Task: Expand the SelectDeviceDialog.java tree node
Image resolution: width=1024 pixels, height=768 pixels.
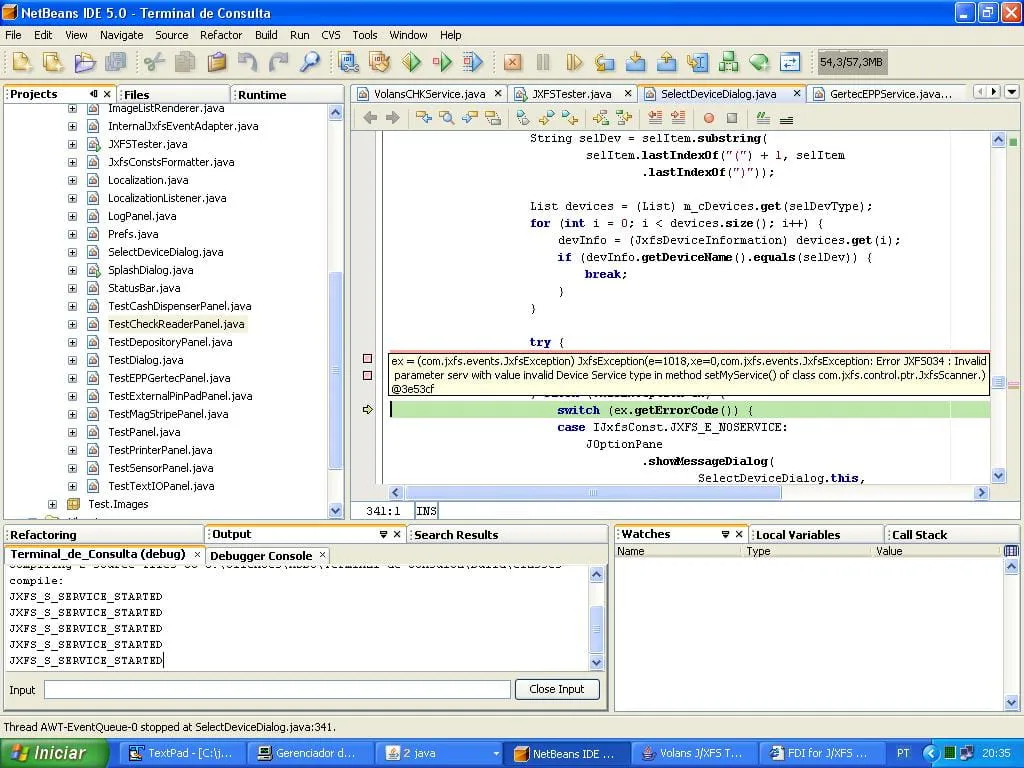Action: [x=72, y=252]
